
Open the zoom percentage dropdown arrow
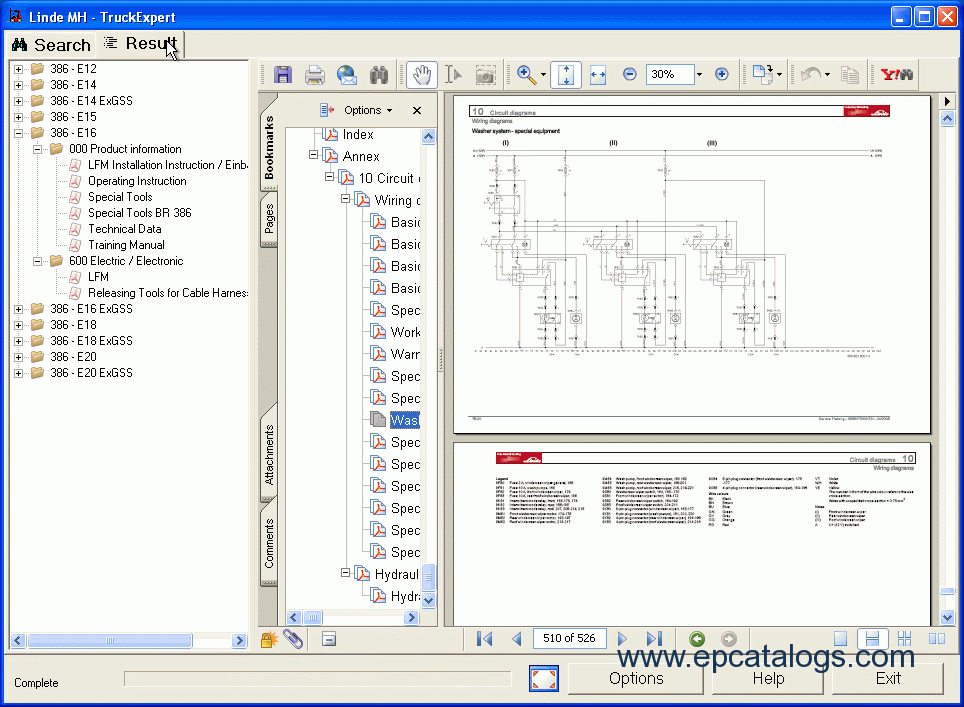pyautogui.click(x=699, y=74)
